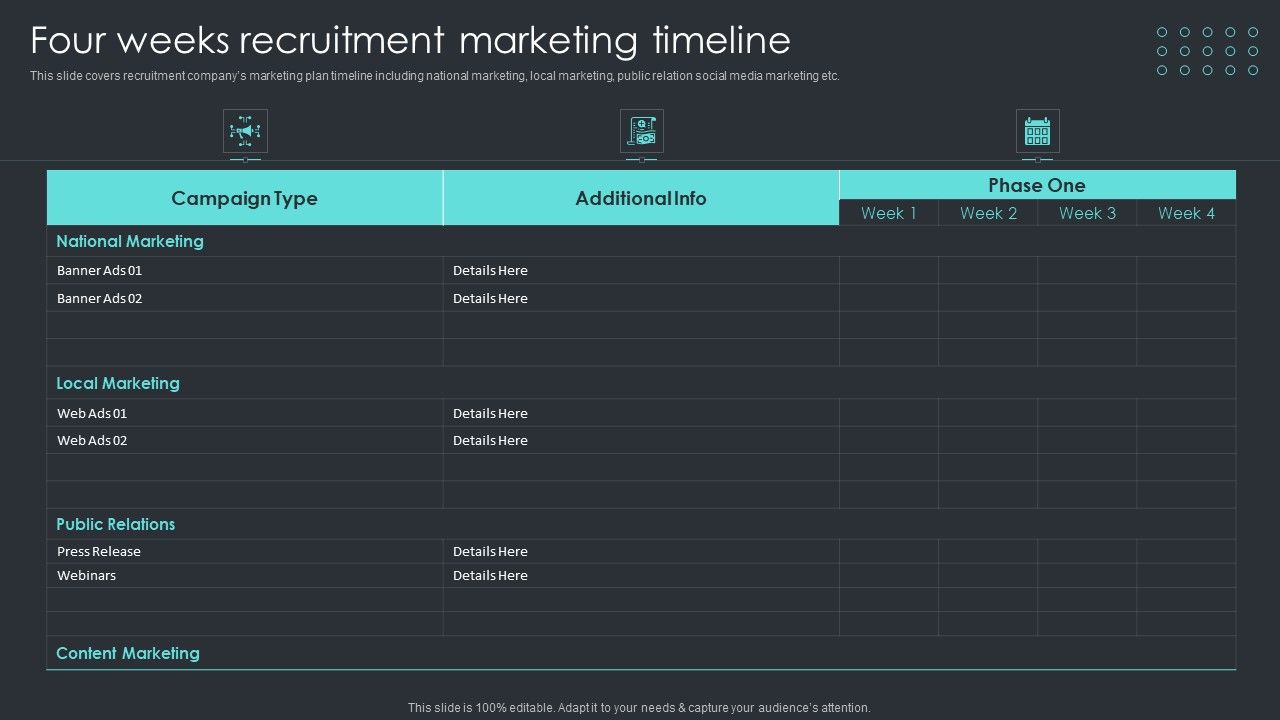
Task: Click the Week 1 cell for Banner Ads 01
Action: 889,270
